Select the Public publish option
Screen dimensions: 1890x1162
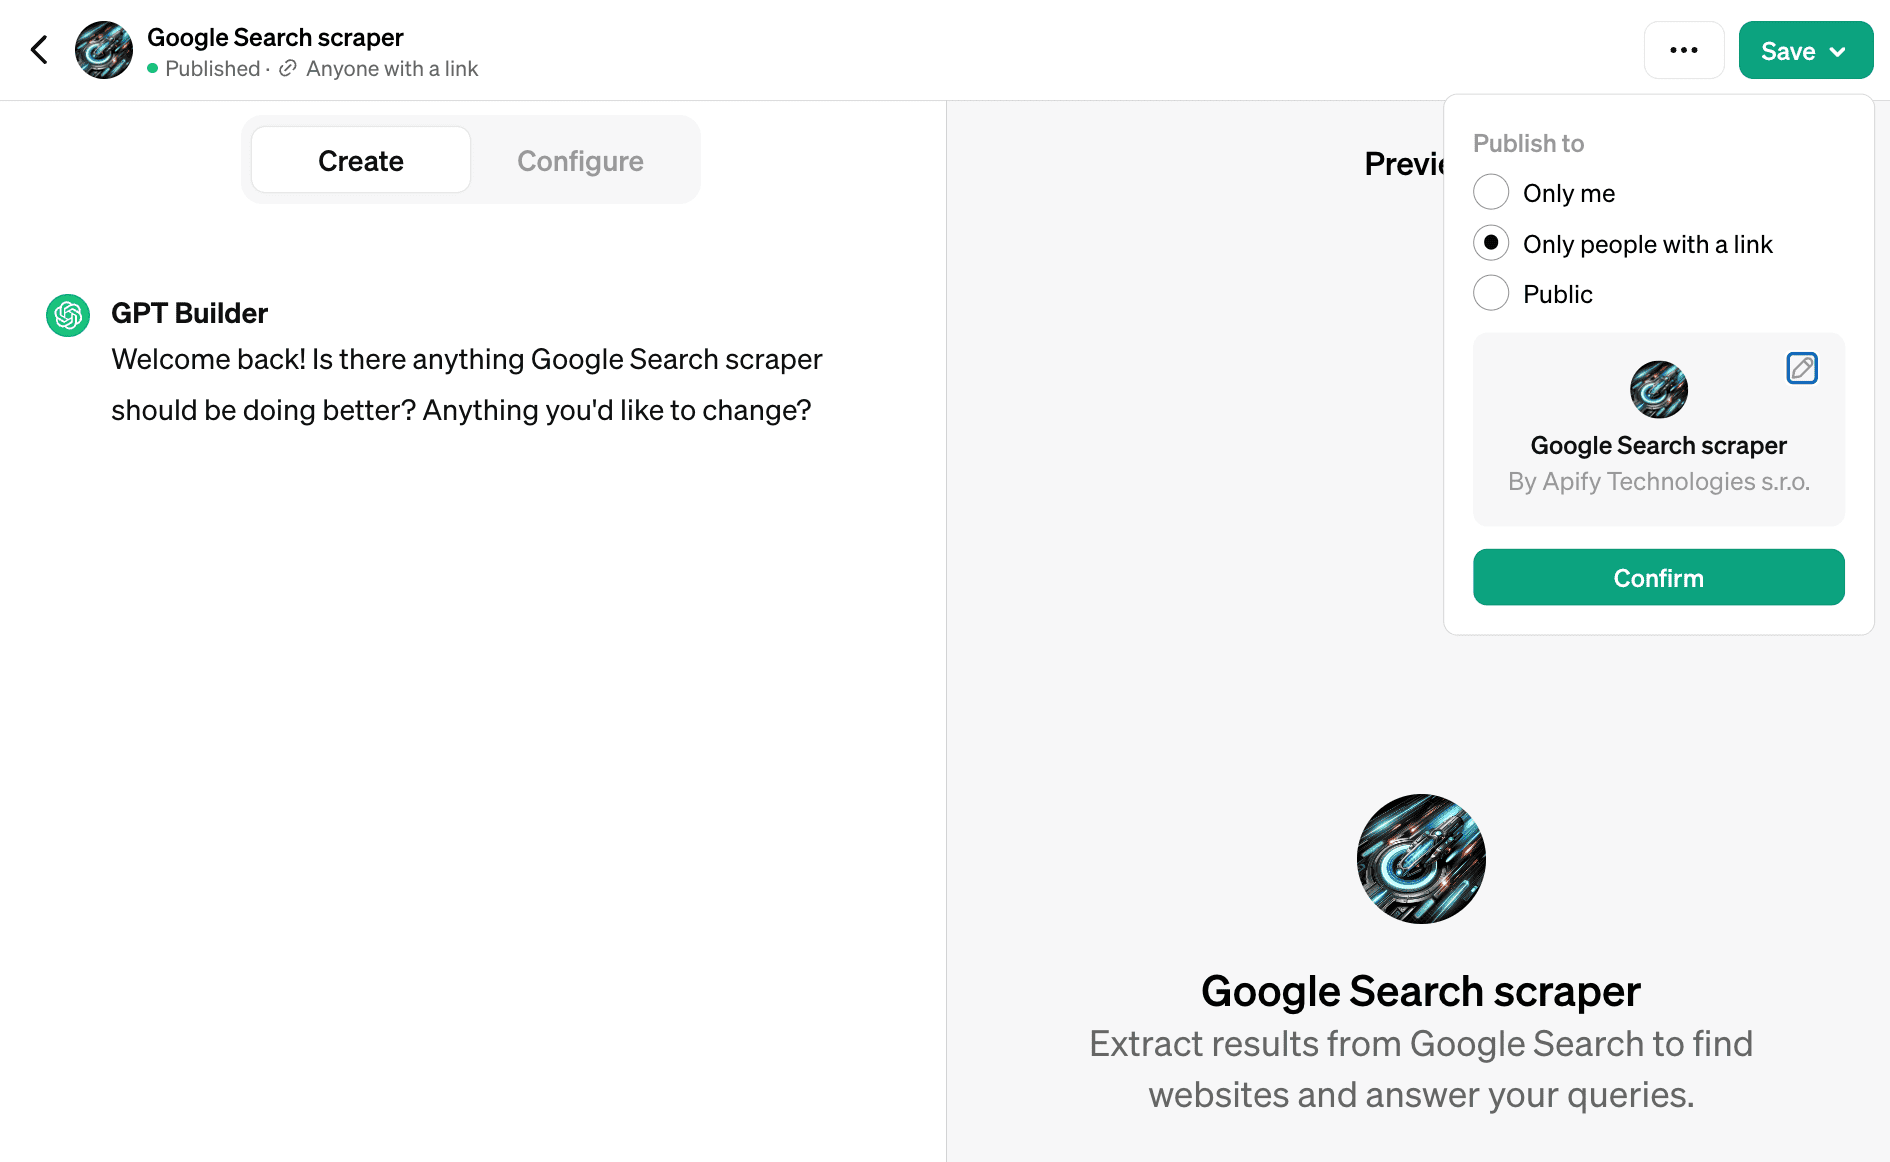[x=1491, y=292]
